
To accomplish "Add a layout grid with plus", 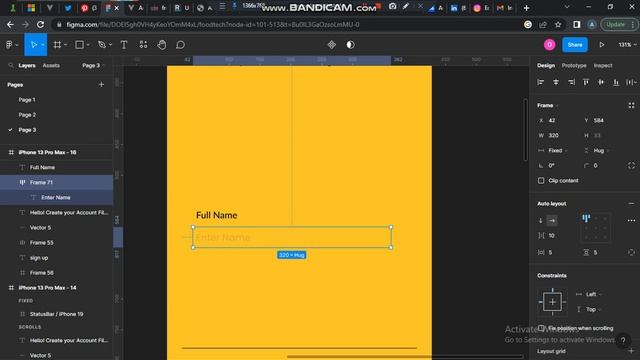I will (x=631, y=351).
